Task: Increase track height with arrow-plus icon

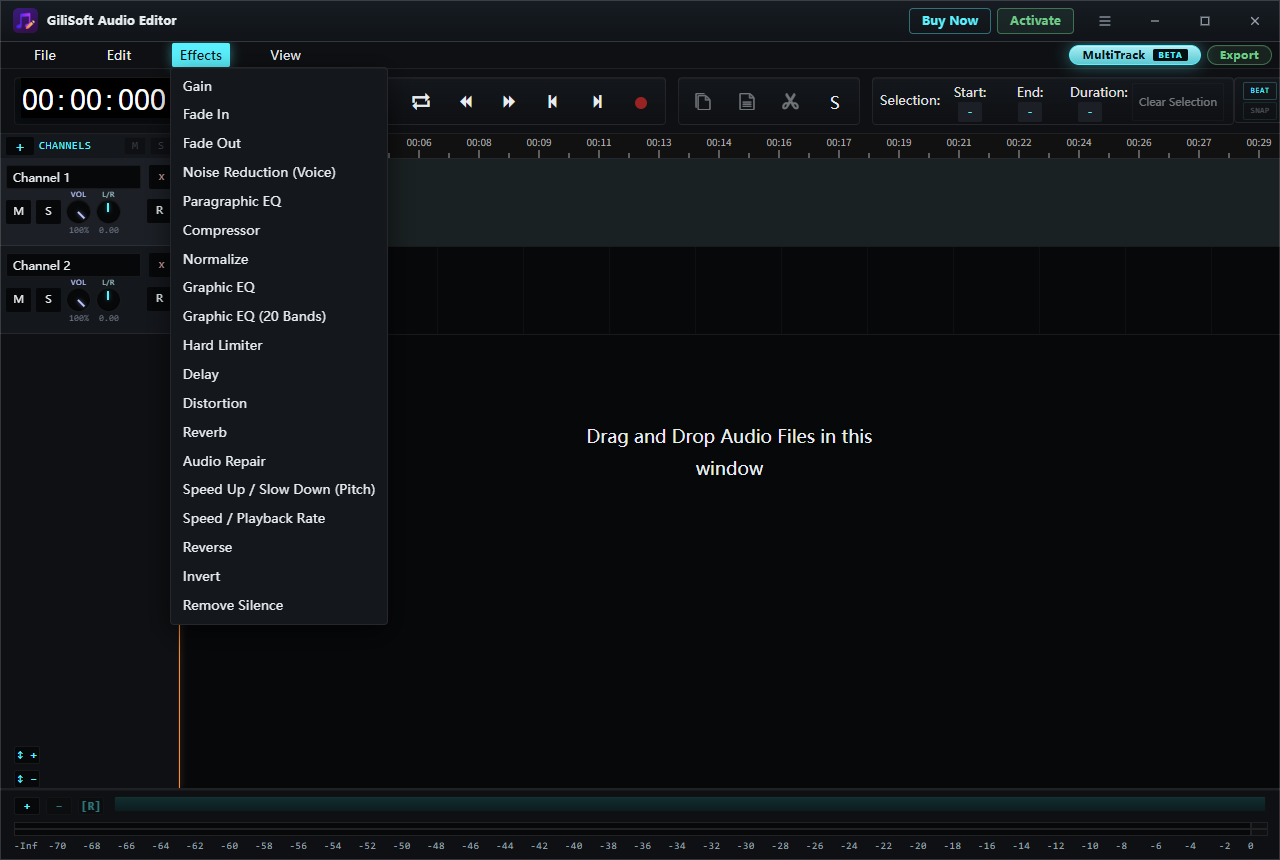Action: point(27,755)
